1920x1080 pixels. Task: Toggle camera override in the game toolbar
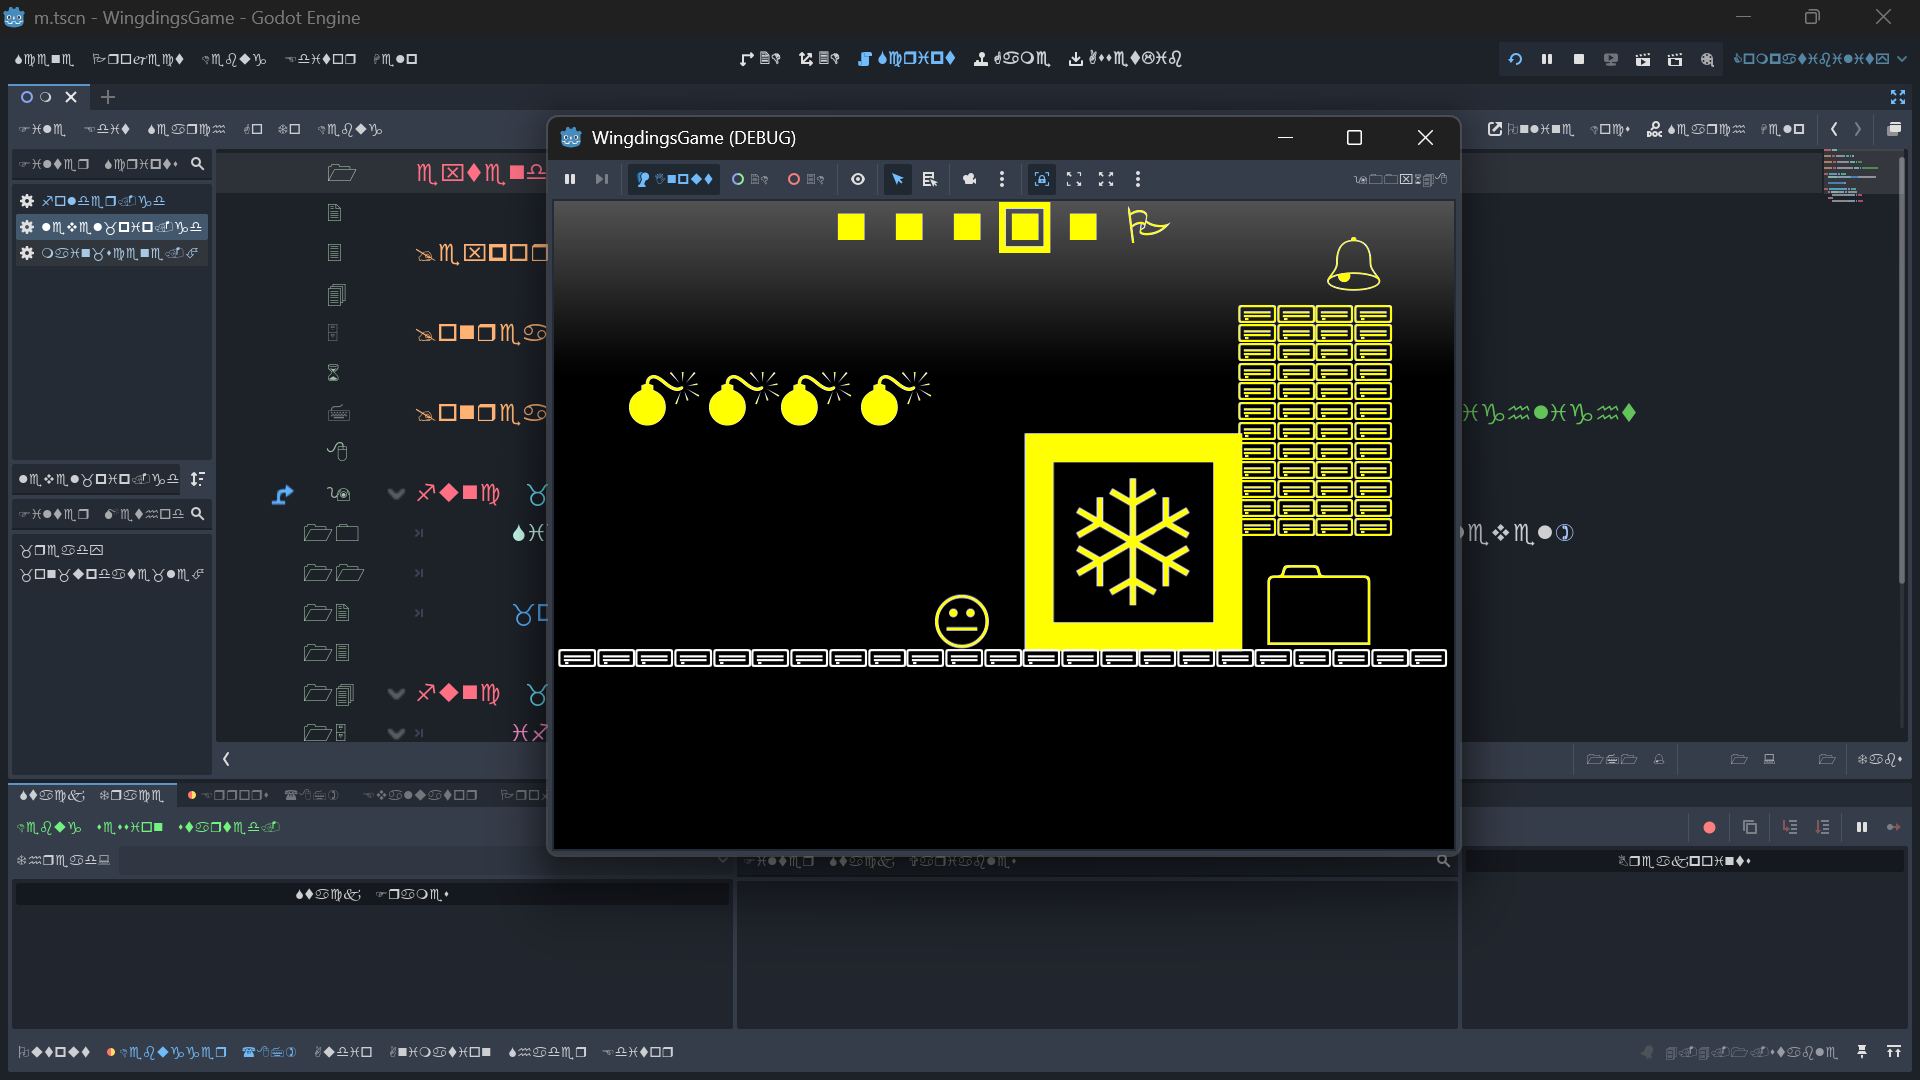(969, 179)
